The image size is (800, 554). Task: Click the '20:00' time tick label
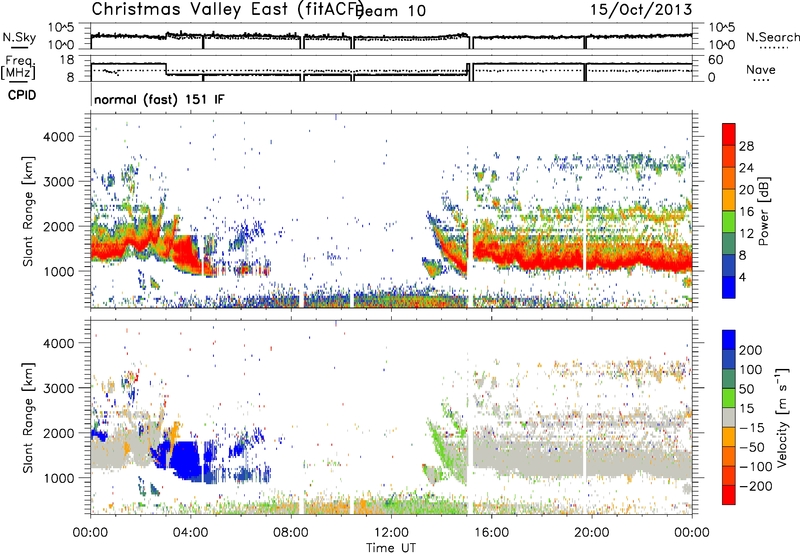[592, 533]
